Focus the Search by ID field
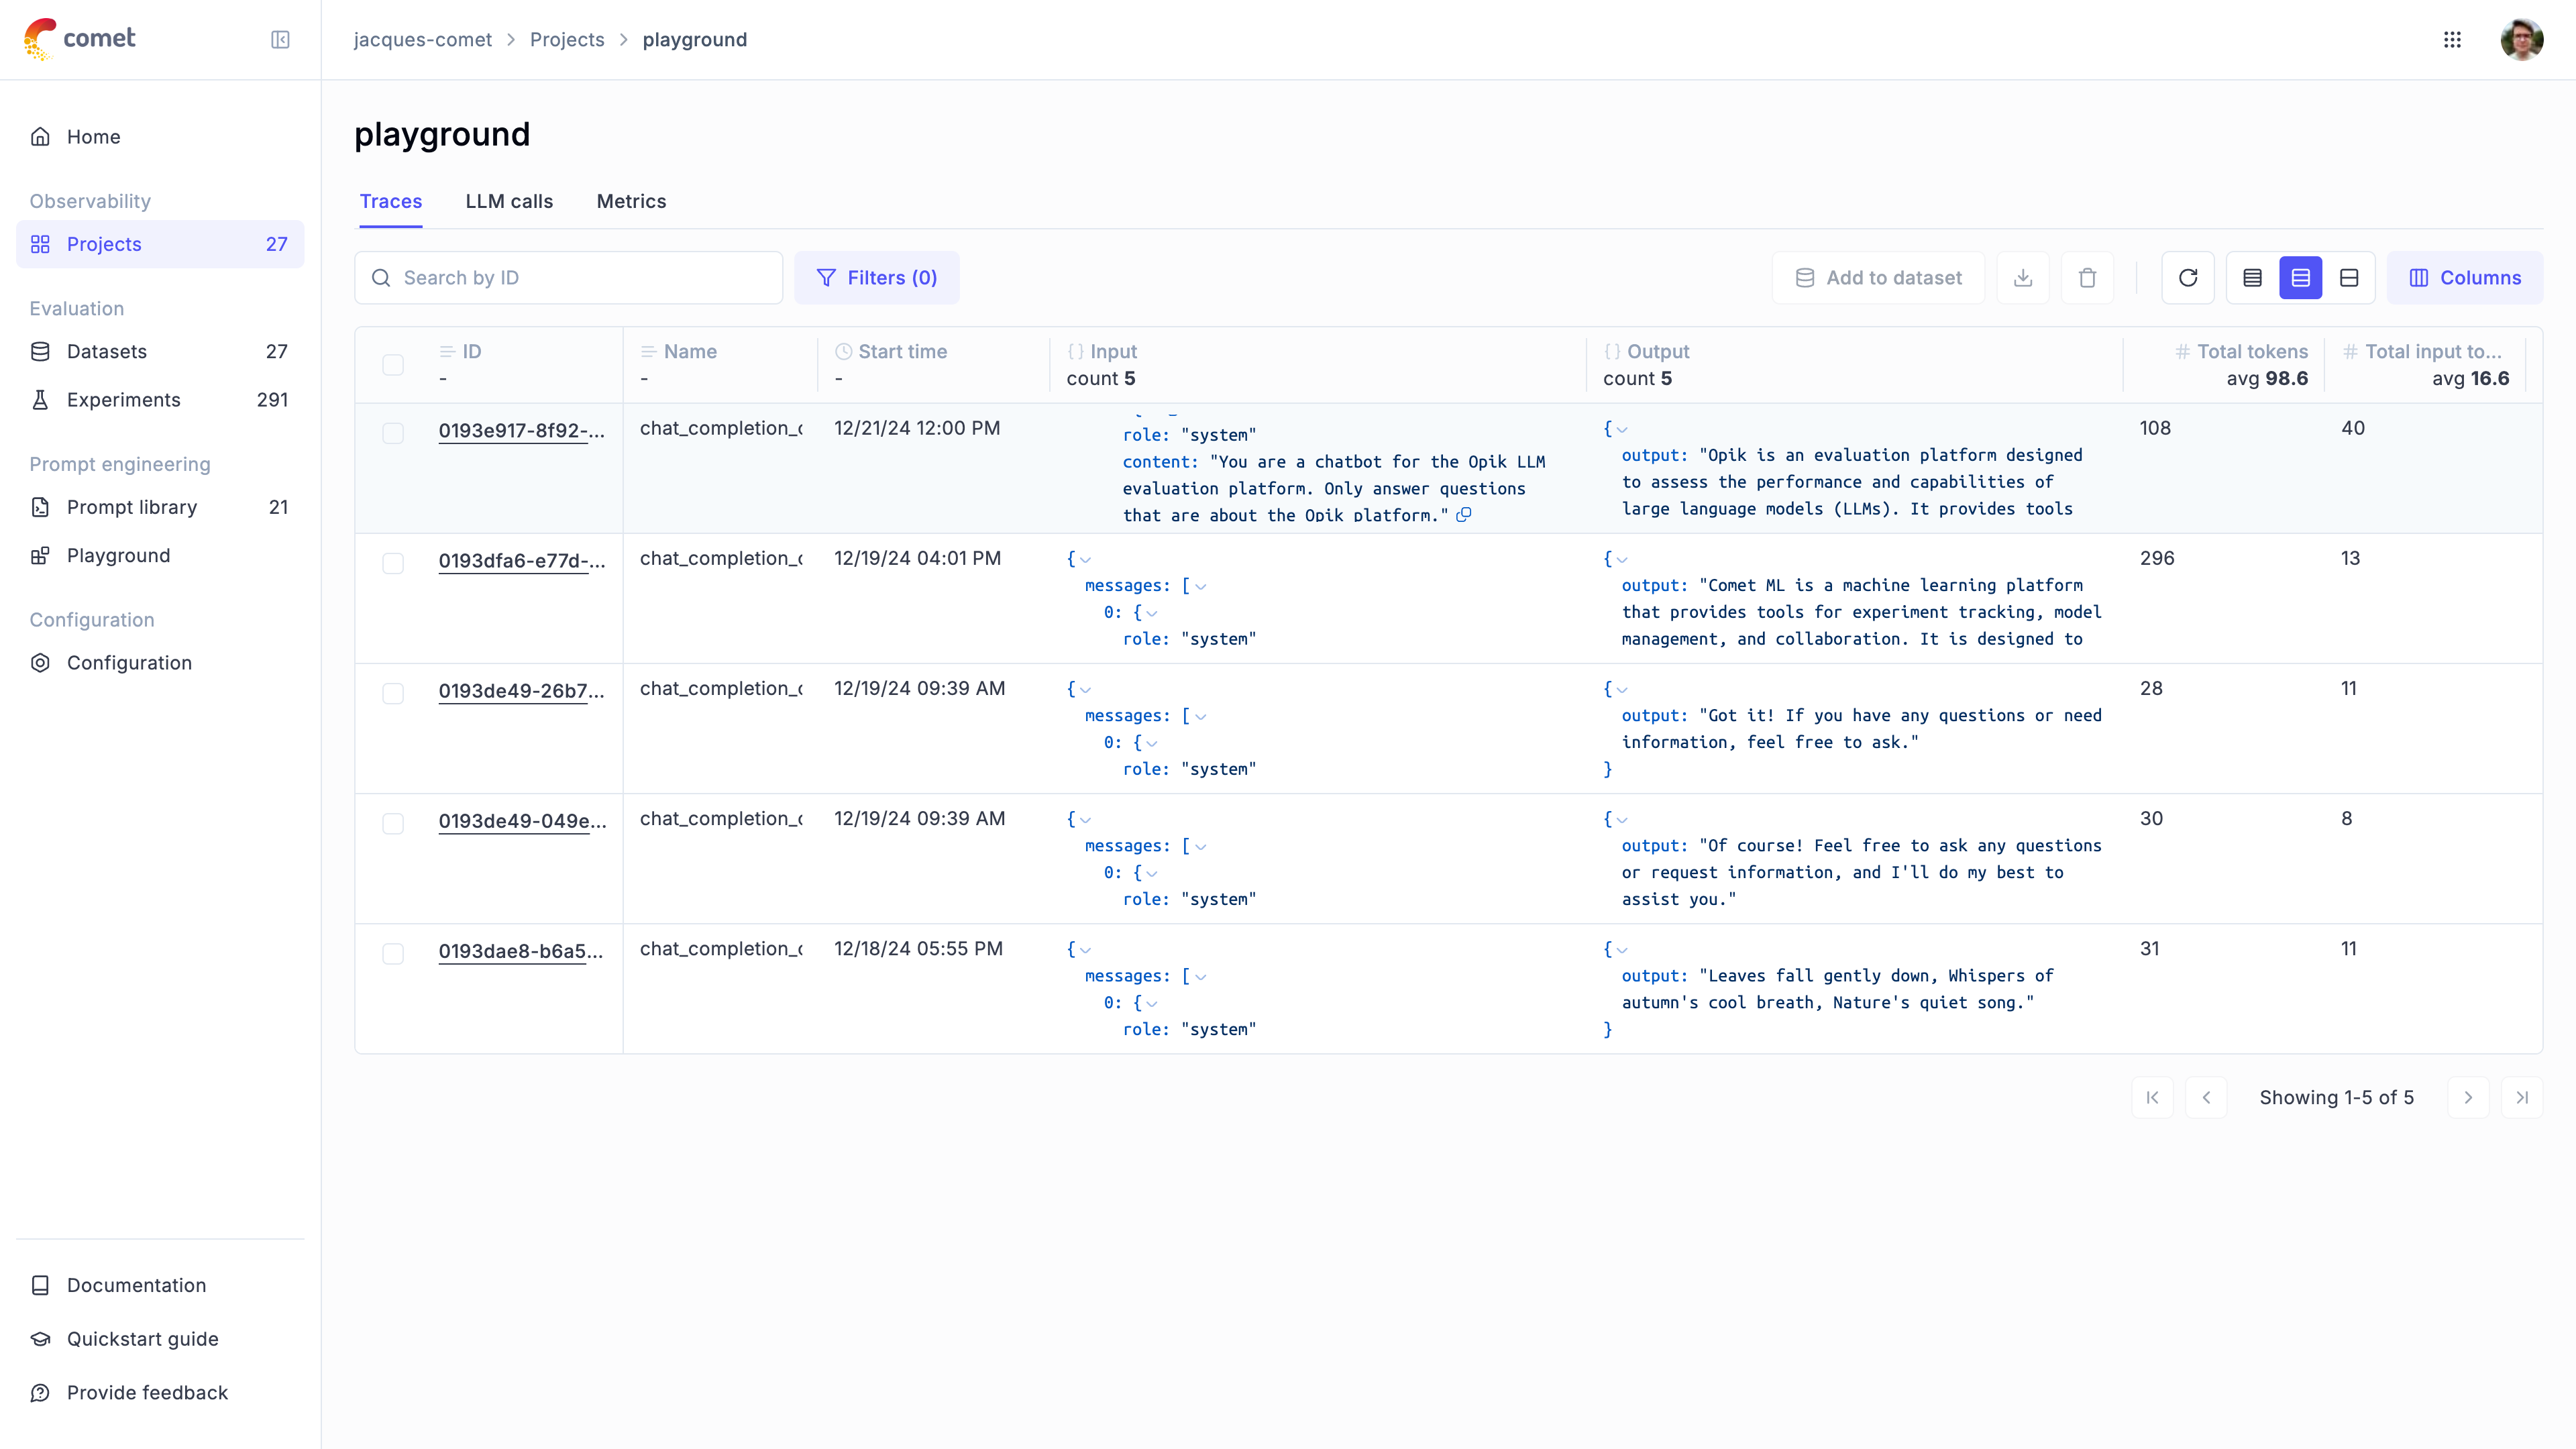The height and width of the screenshot is (1449, 2576). 568,278
